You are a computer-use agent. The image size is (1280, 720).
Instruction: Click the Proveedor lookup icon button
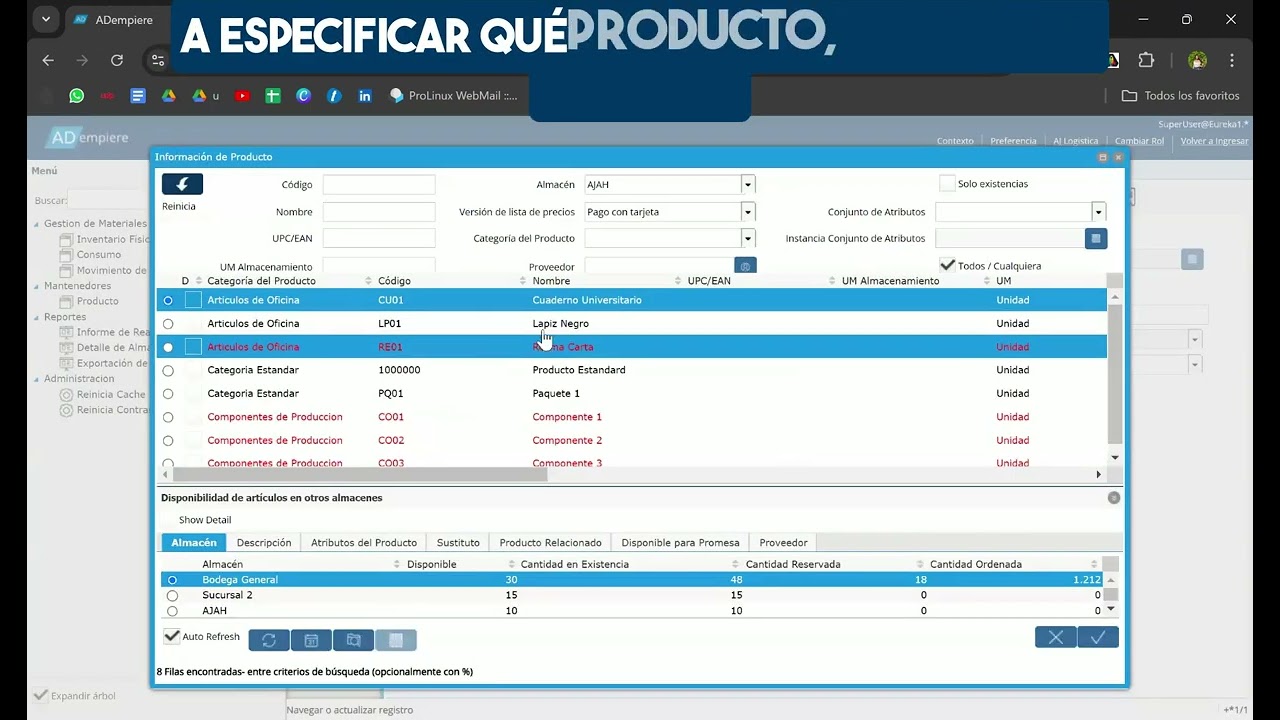tap(745, 266)
